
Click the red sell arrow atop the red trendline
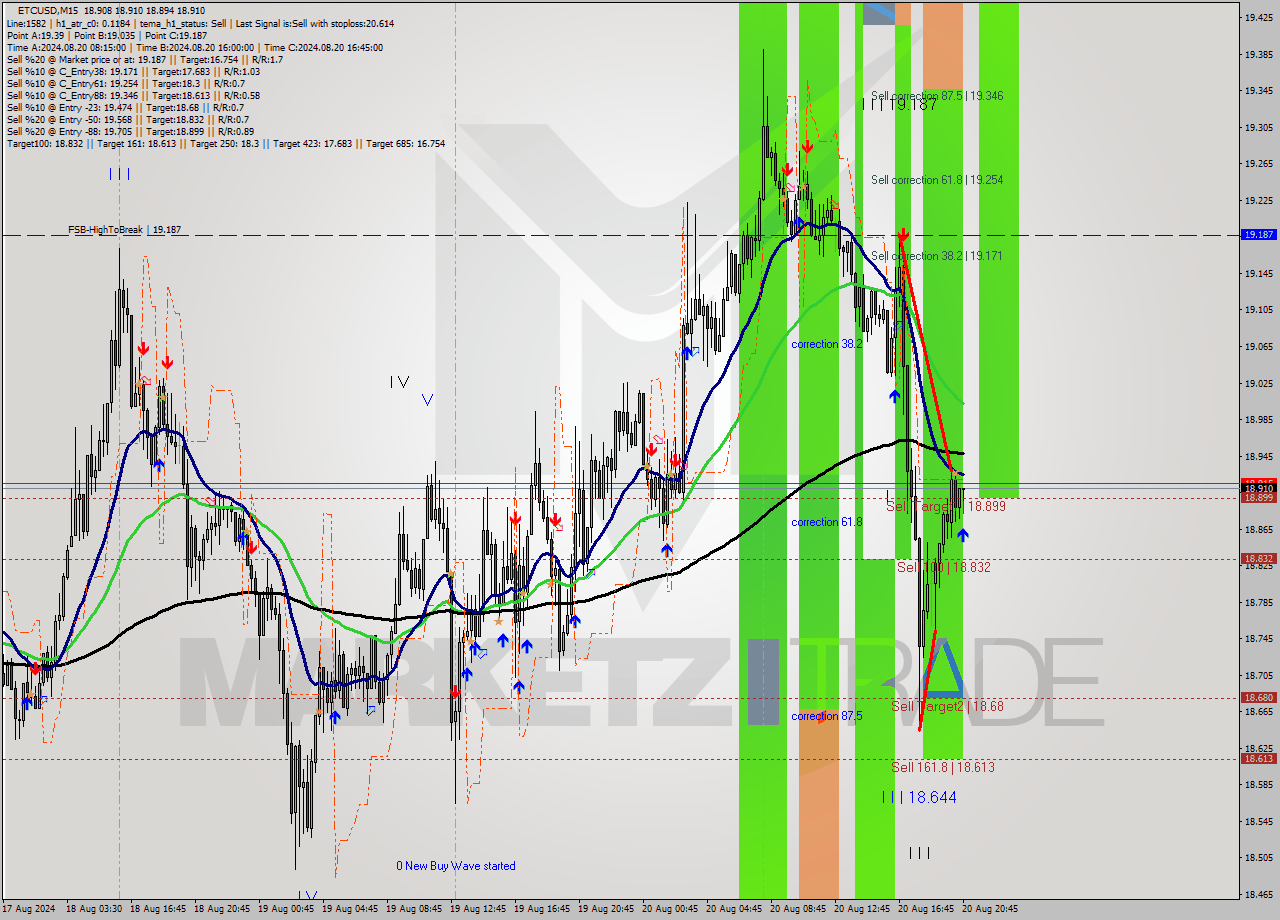click(x=903, y=235)
